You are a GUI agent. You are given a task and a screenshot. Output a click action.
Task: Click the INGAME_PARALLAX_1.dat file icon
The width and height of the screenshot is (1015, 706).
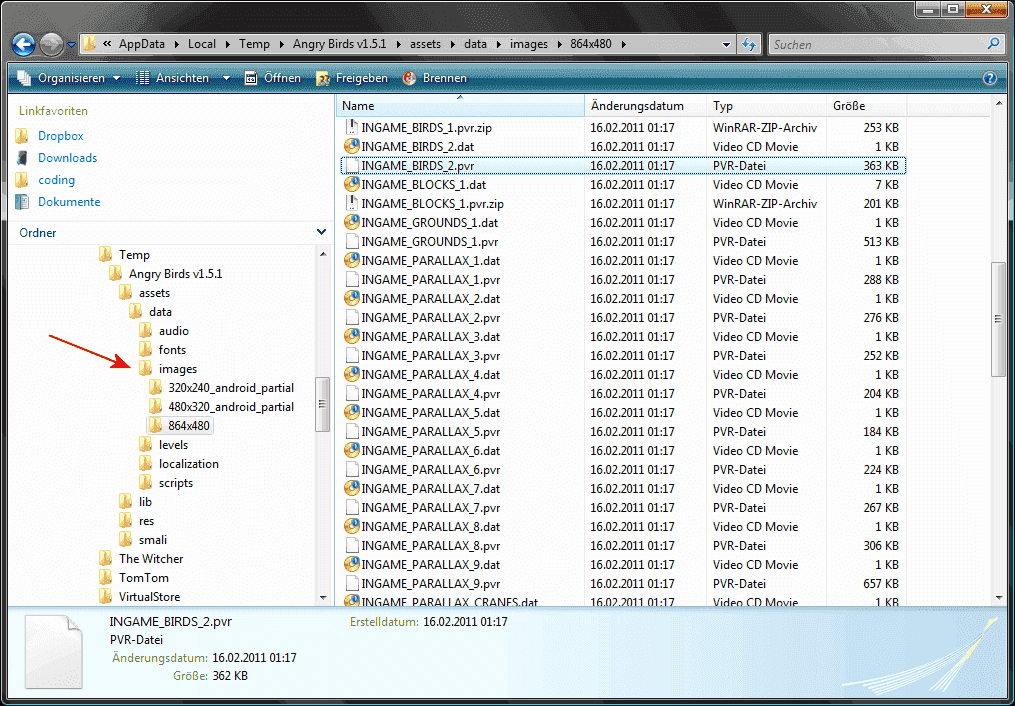[351, 261]
